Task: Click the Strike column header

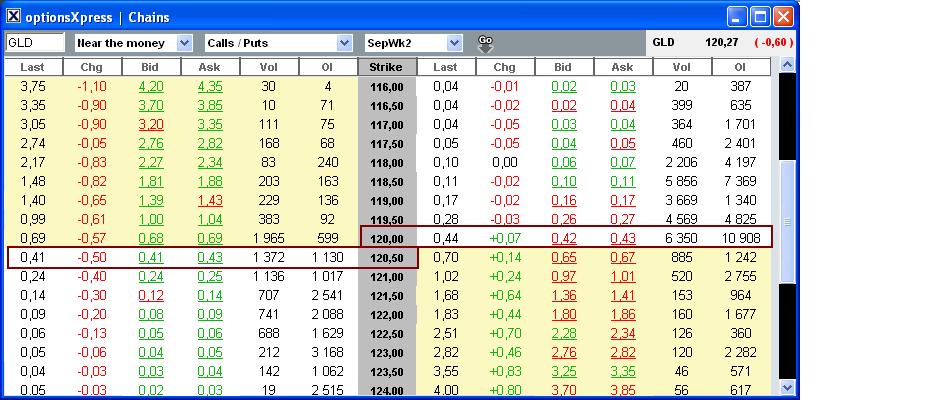Action: [385, 67]
